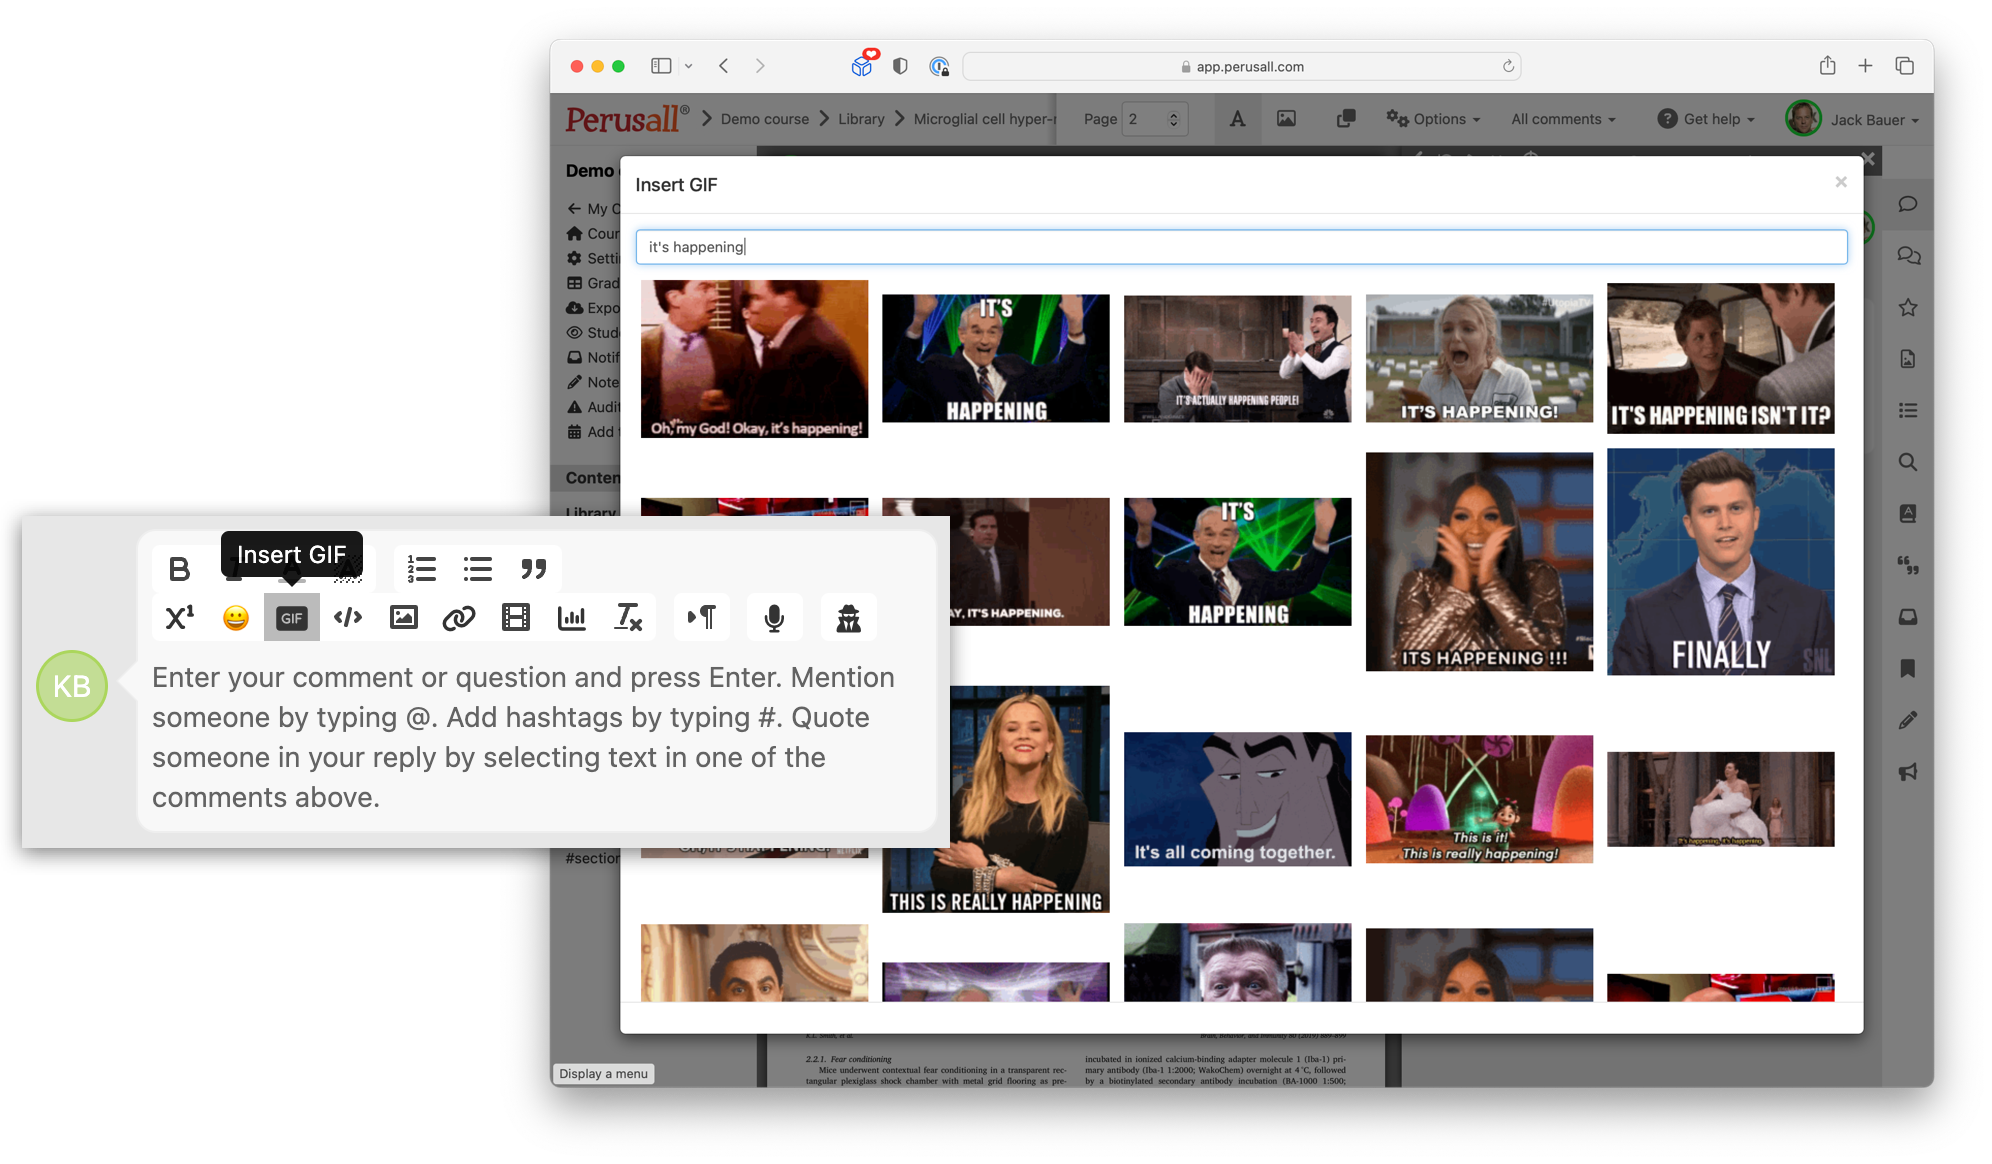The image size is (1992, 1164).
Task: Reload the page in Safari
Action: (1508, 66)
